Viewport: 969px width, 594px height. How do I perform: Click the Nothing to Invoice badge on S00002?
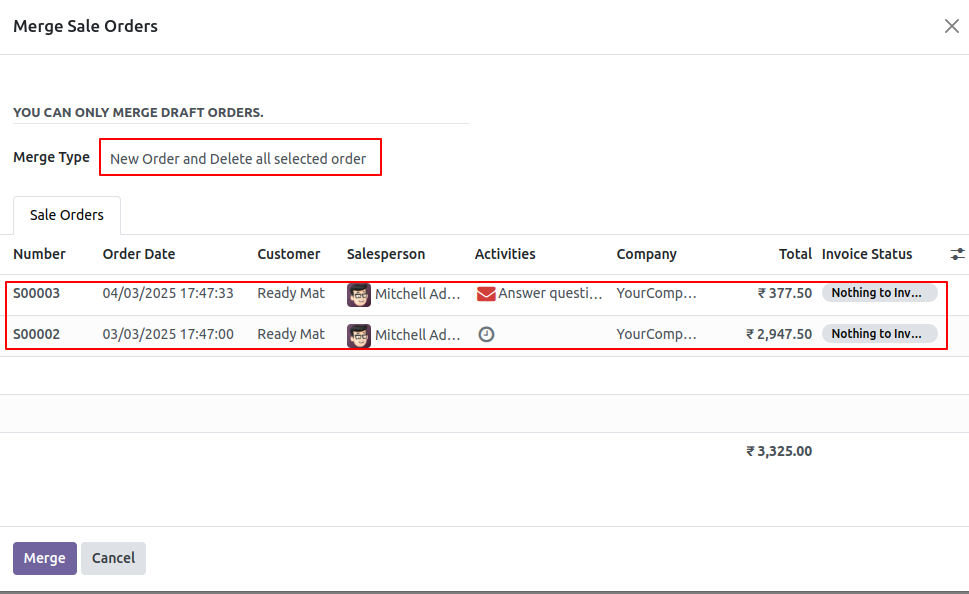point(879,333)
